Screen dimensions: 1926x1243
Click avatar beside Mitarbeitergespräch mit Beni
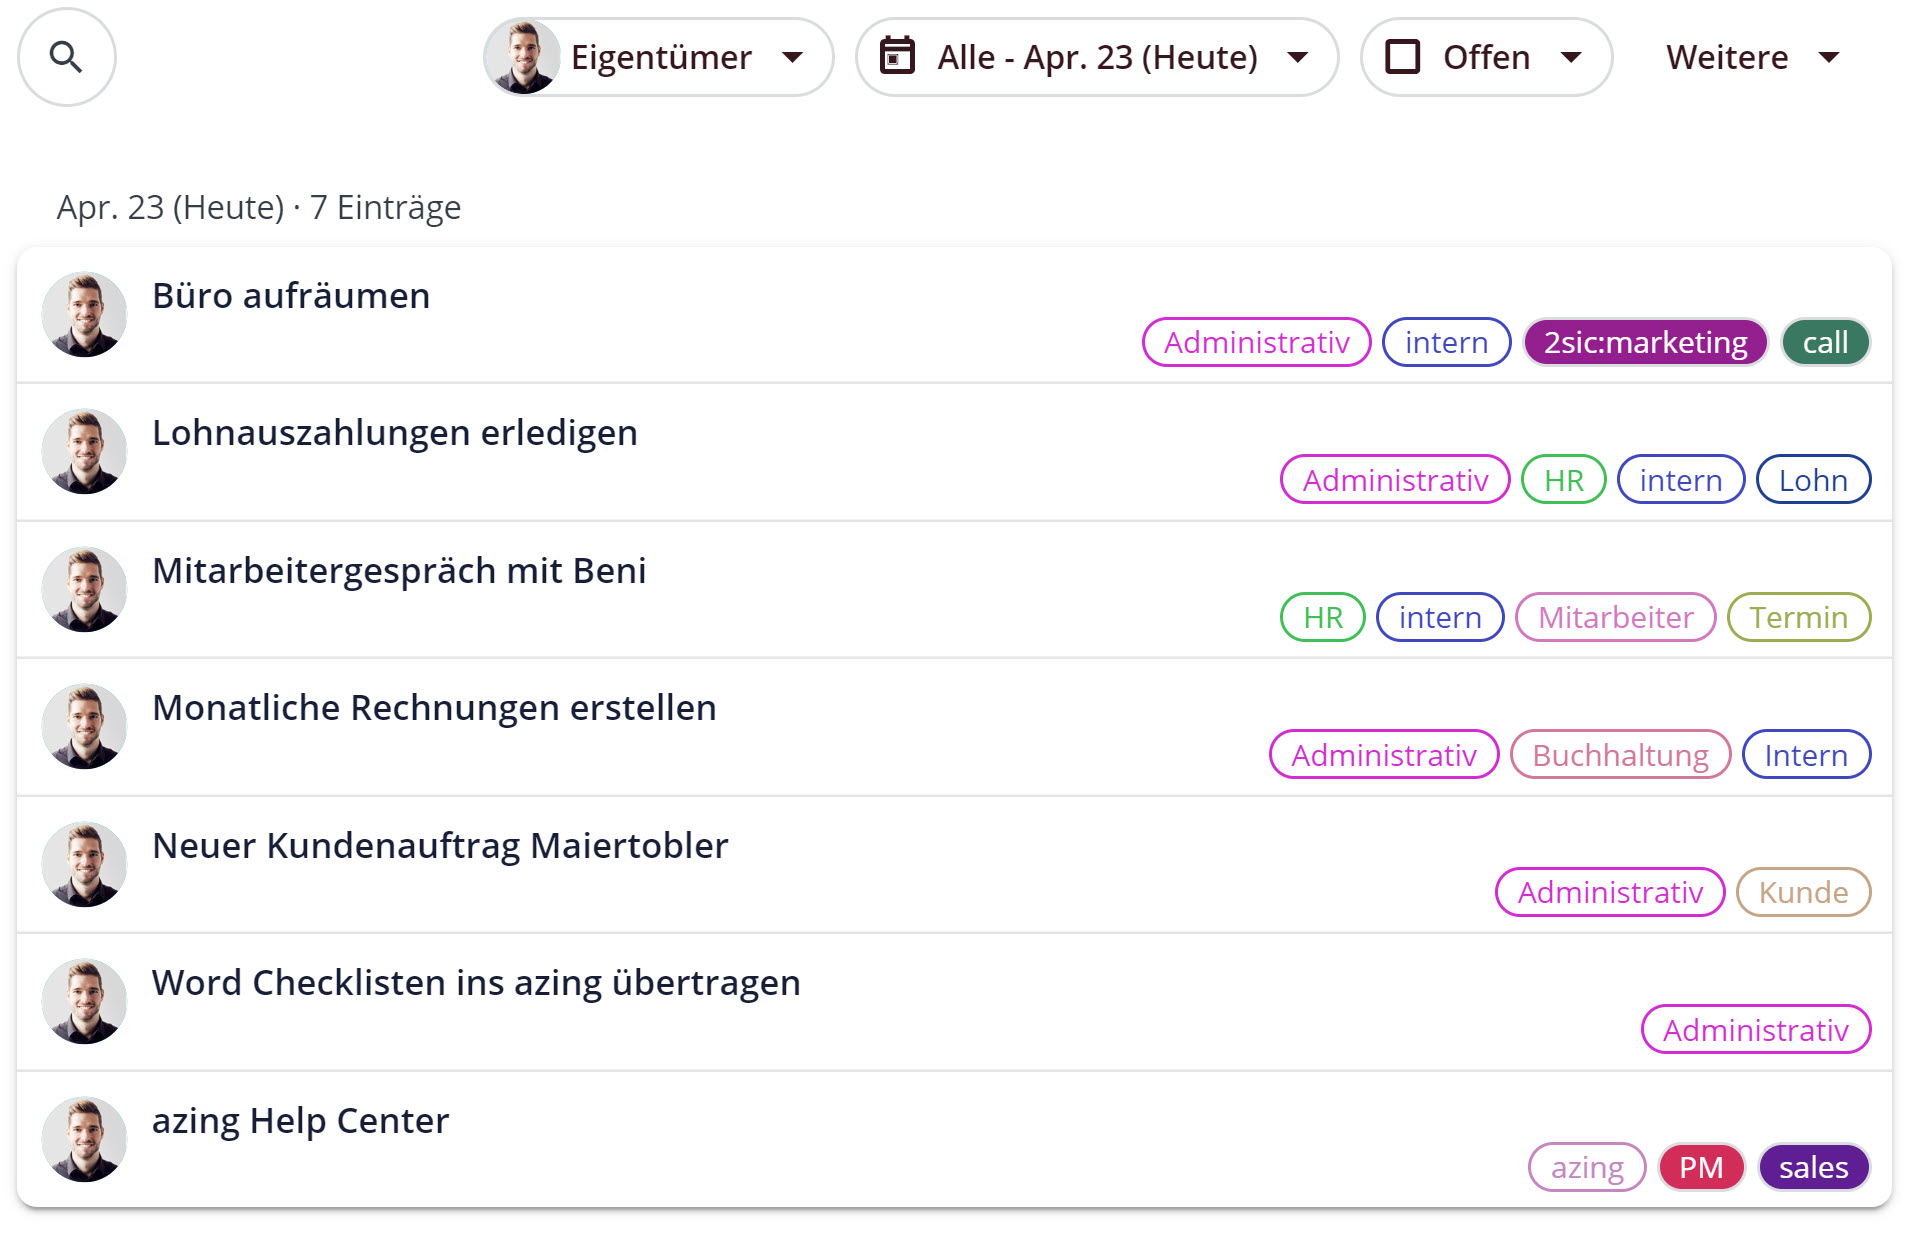[x=85, y=590]
